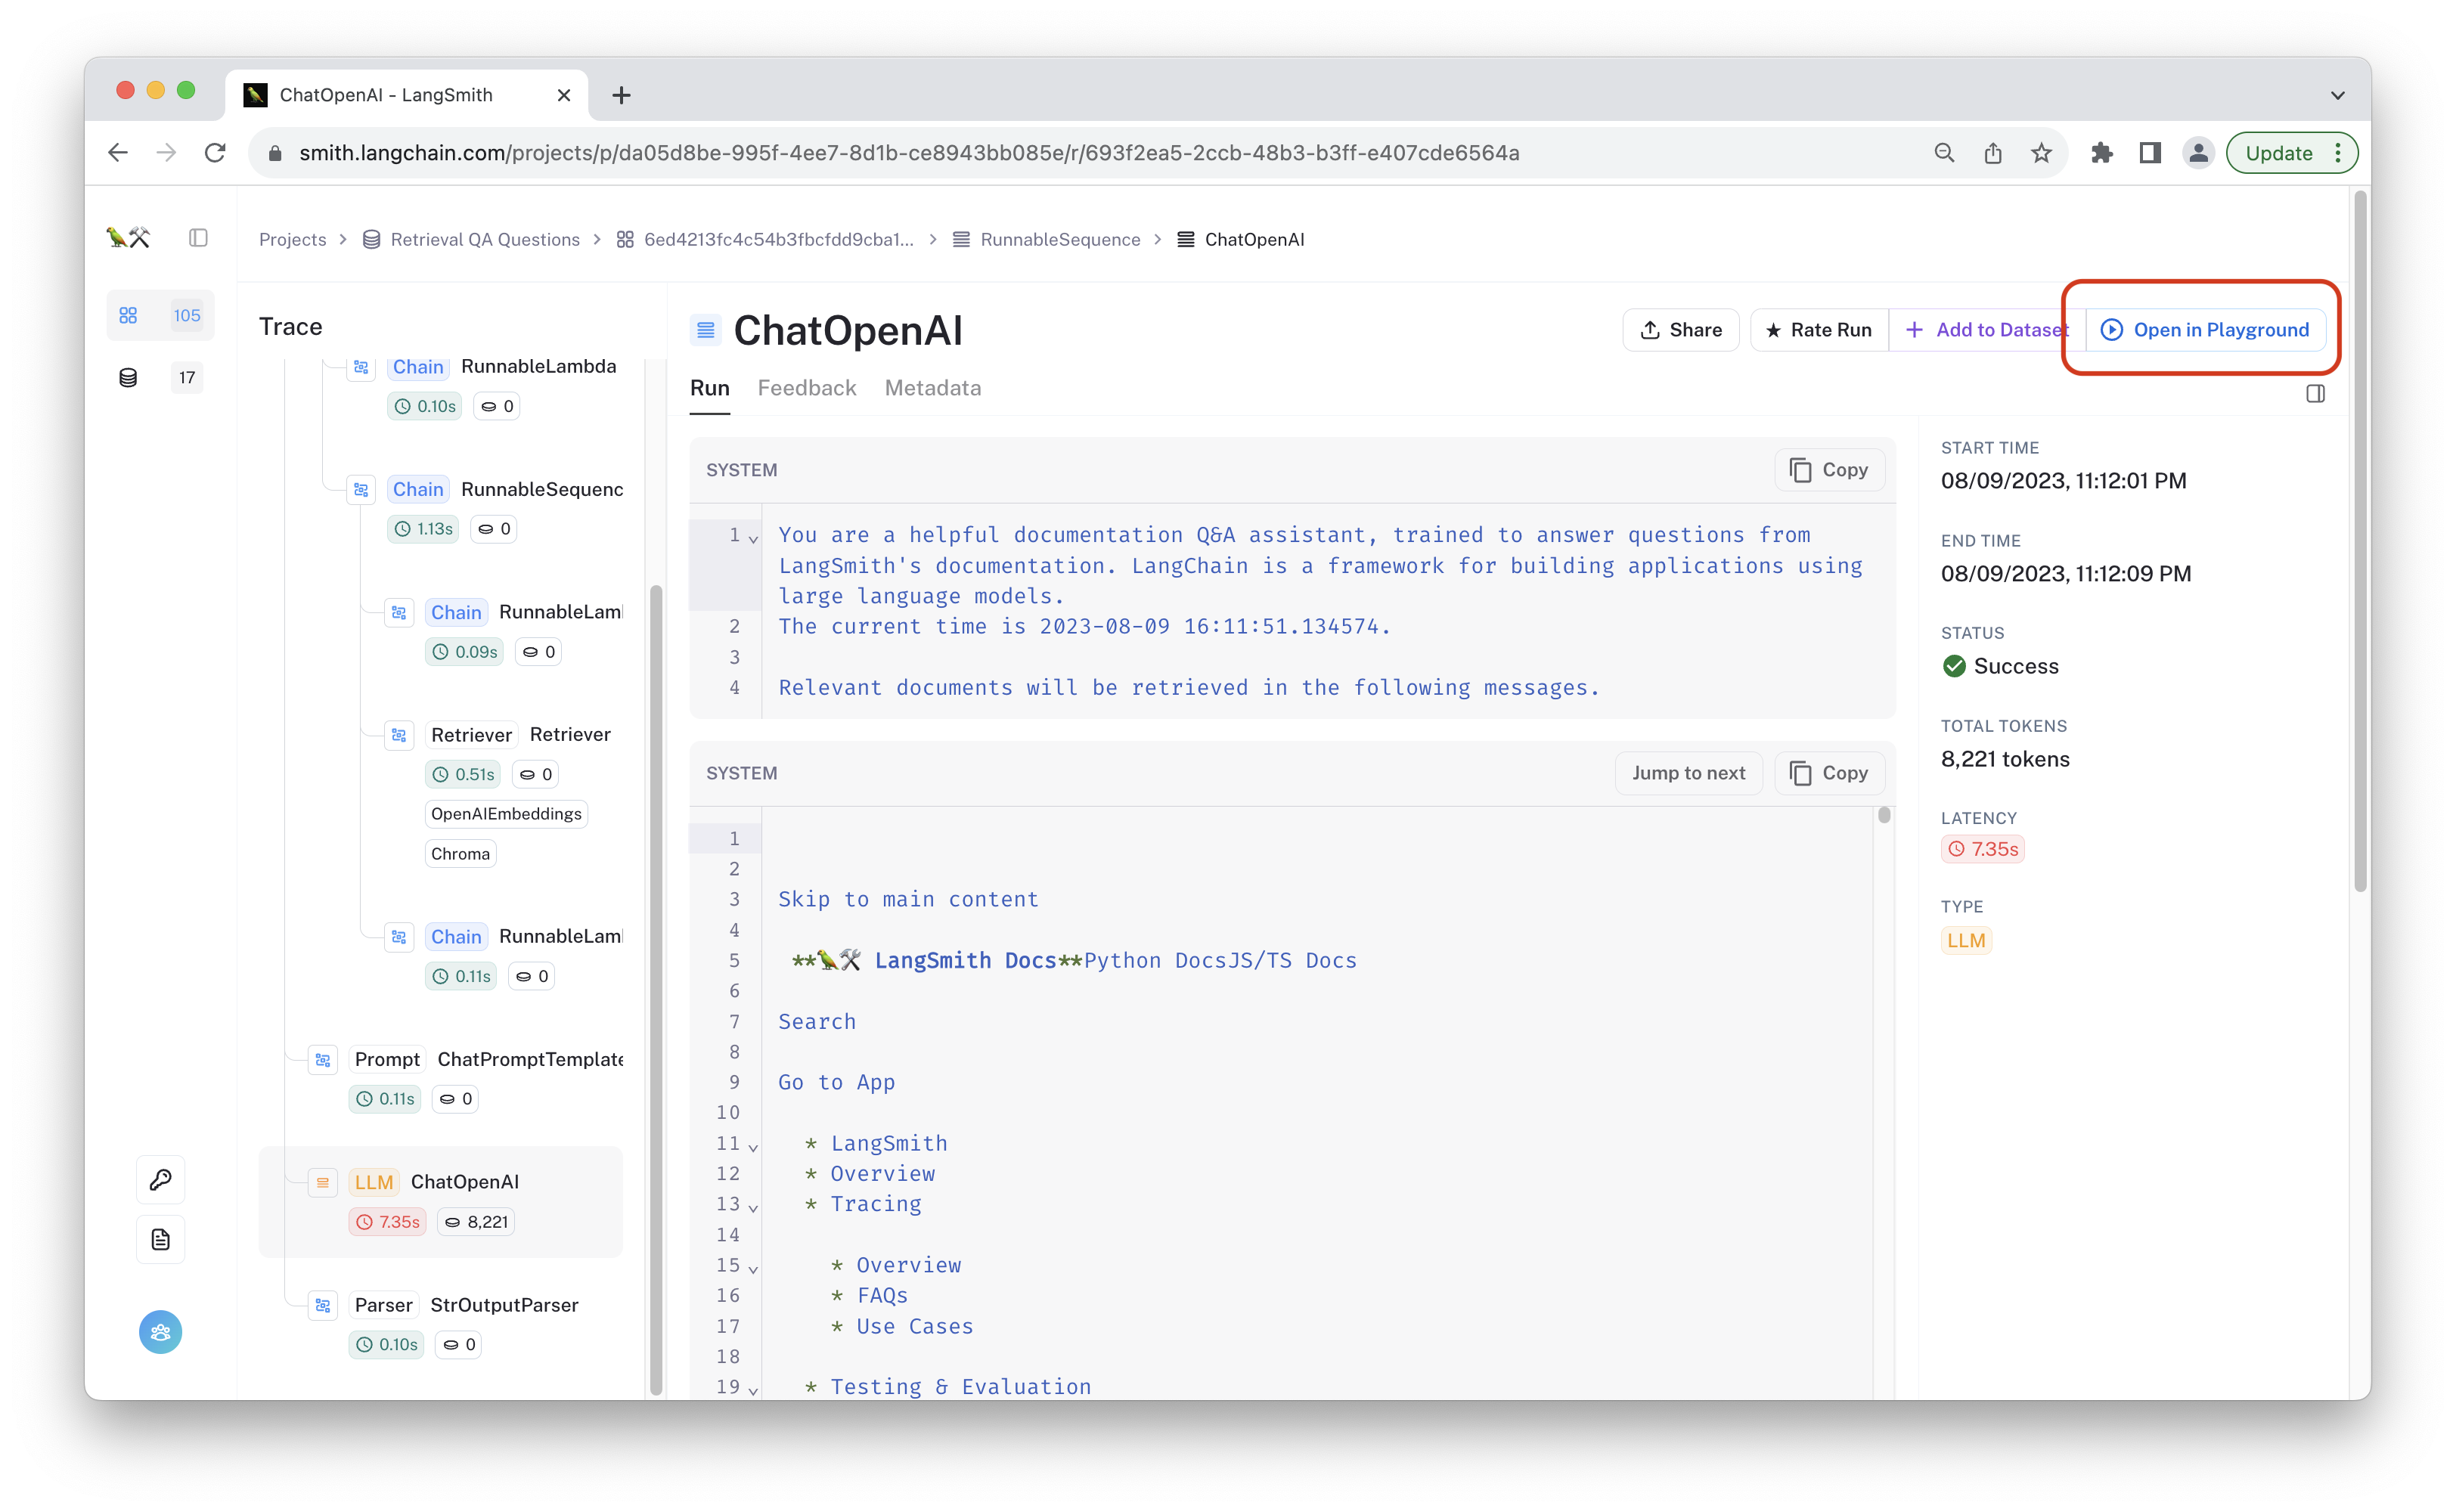Image resolution: width=2456 pixels, height=1512 pixels.
Task: Open the documentation page icon
Action: point(160,1240)
